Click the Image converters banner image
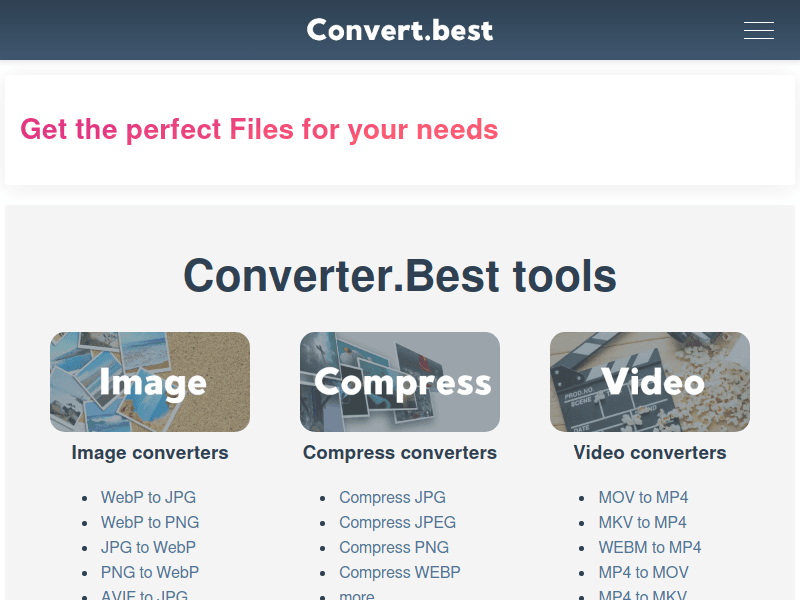 click(150, 381)
